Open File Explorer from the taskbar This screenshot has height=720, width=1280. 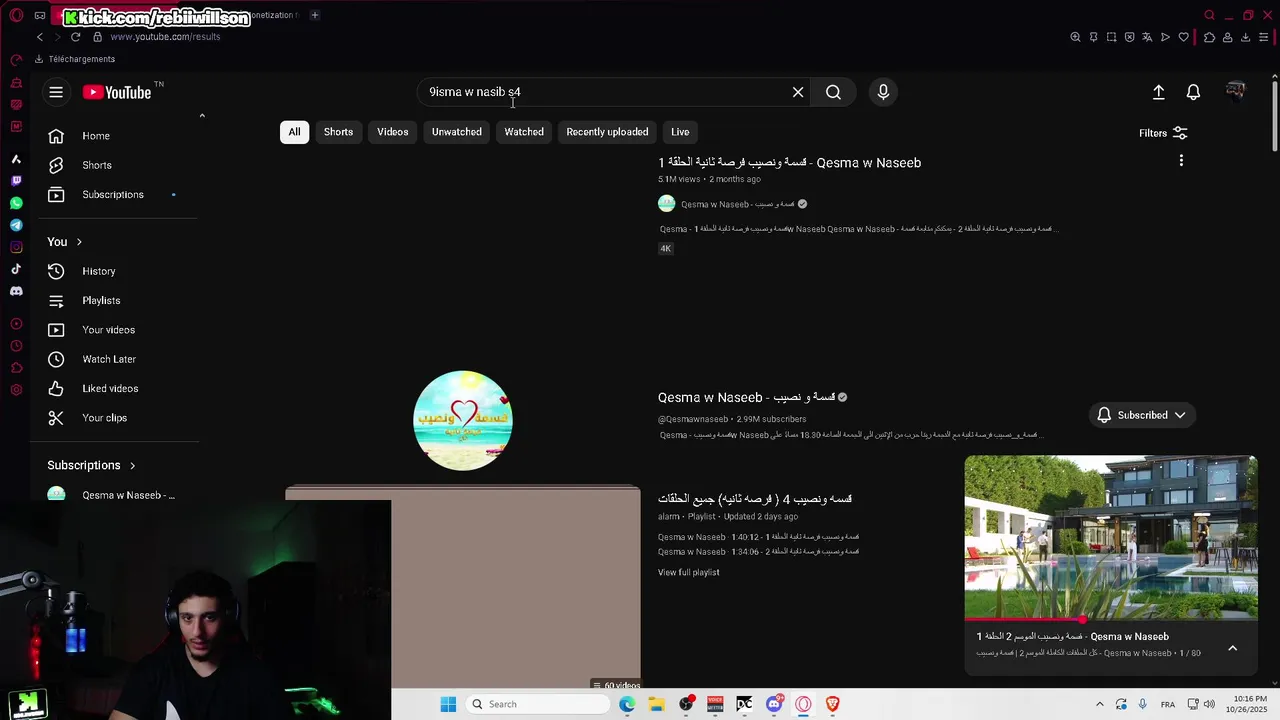pos(656,704)
